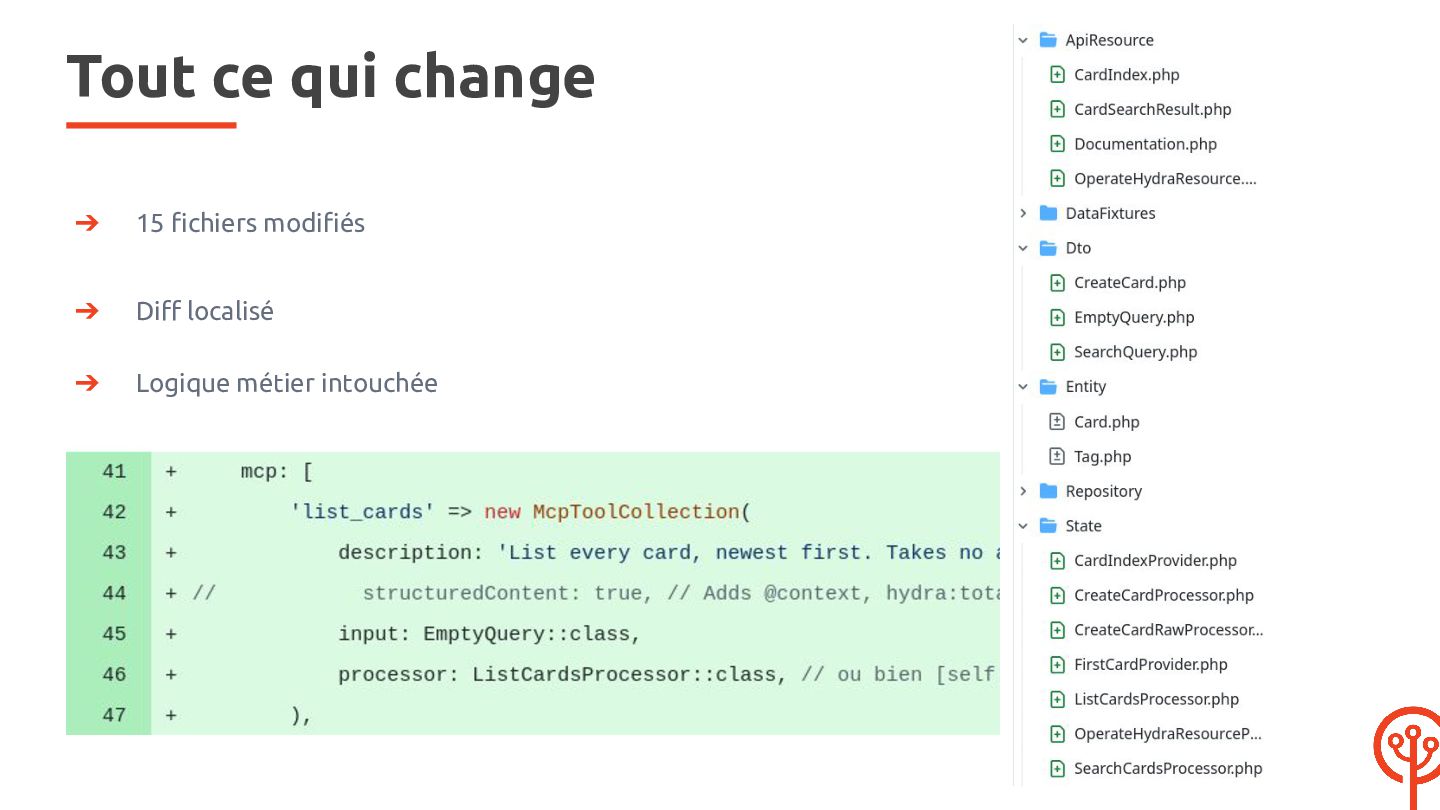The height and width of the screenshot is (810, 1440).
Task: Click the DataFixtures folder icon
Action: (1048, 213)
